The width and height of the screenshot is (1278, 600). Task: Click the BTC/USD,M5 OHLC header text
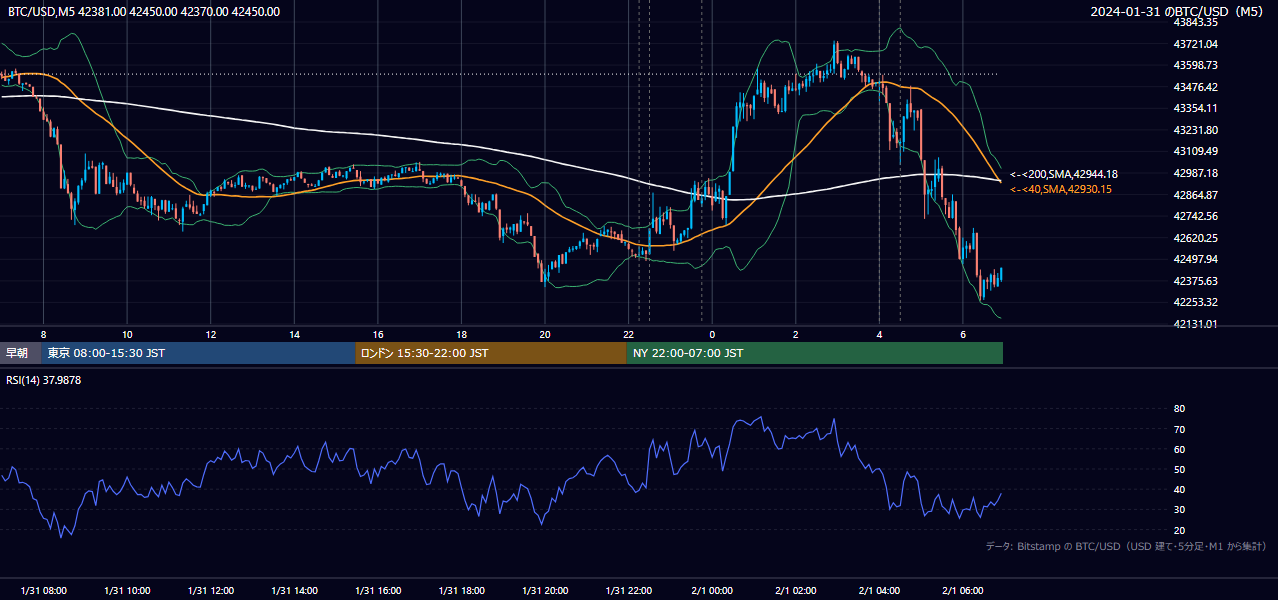click(x=144, y=12)
